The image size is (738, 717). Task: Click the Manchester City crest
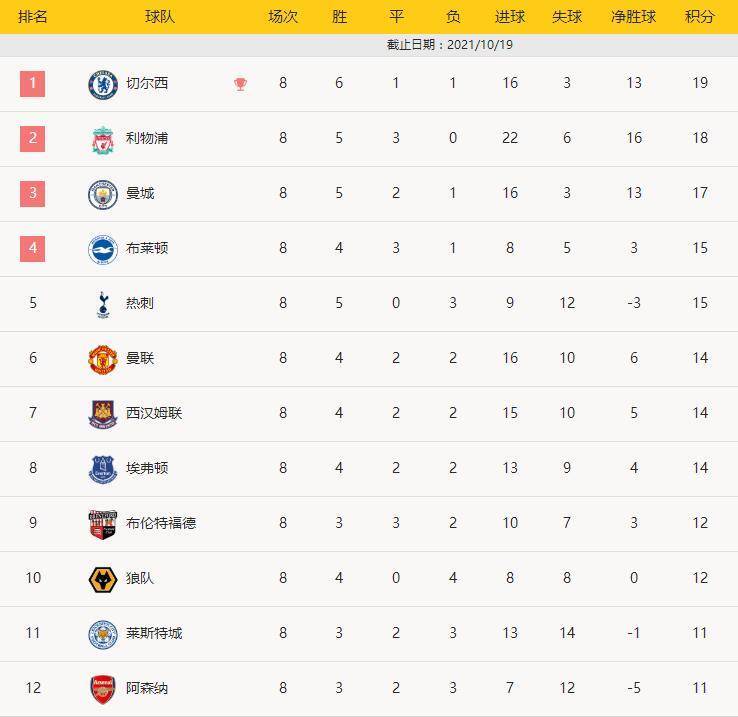(103, 194)
